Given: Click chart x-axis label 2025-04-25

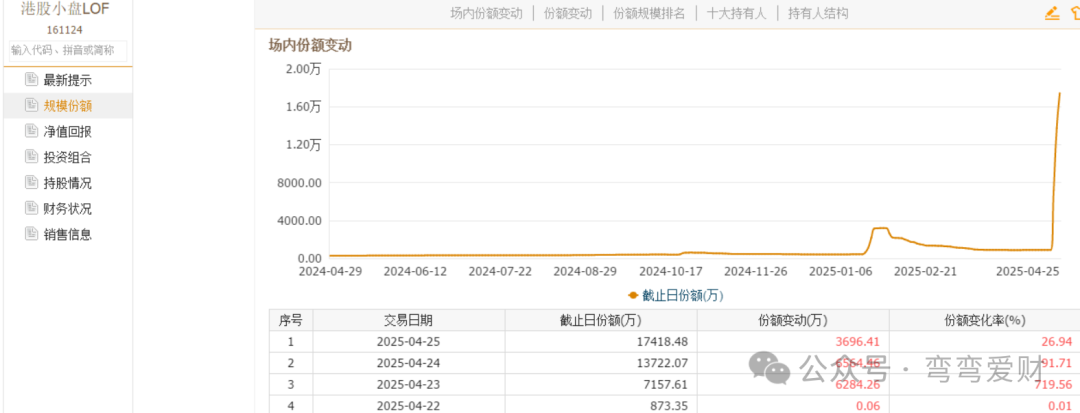Looking at the screenshot, I should (1028, 271).
